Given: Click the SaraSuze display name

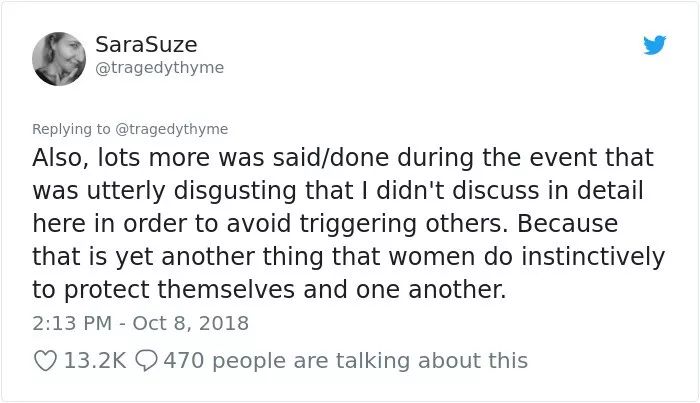Looking at the screenshot, I should point(146,44).
